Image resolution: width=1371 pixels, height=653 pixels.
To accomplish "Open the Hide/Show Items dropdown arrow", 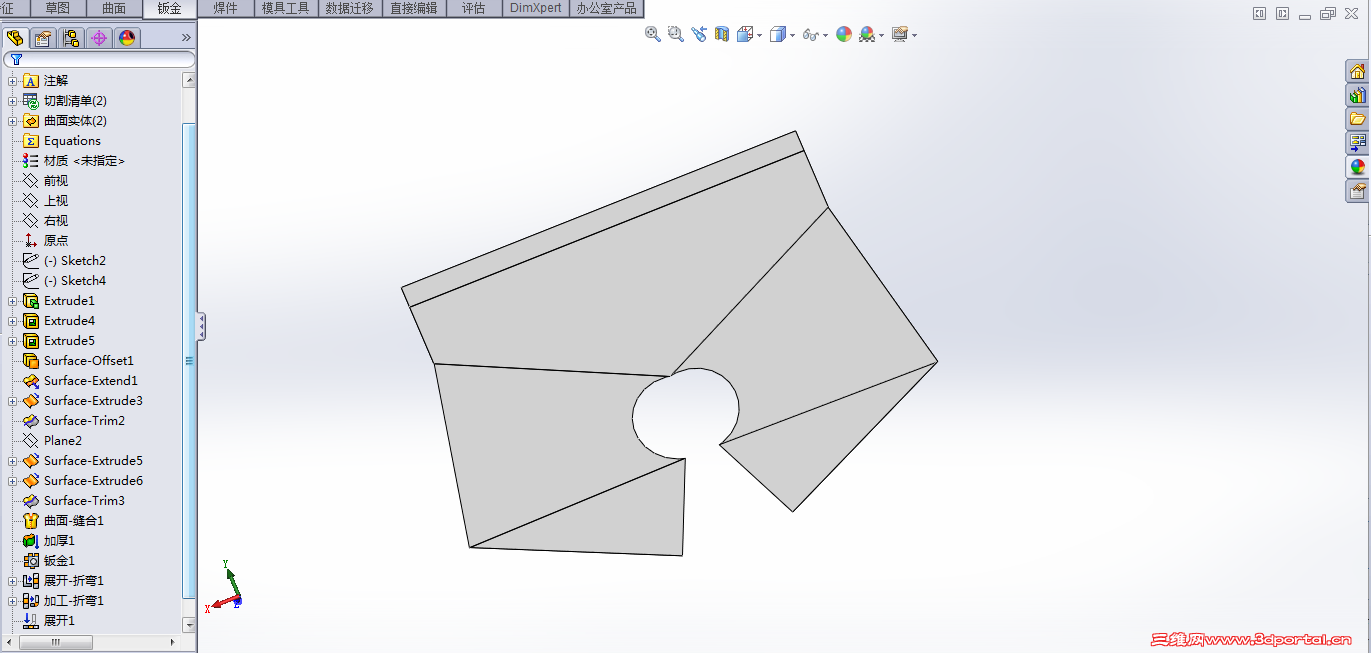I will tap(826, 35).
